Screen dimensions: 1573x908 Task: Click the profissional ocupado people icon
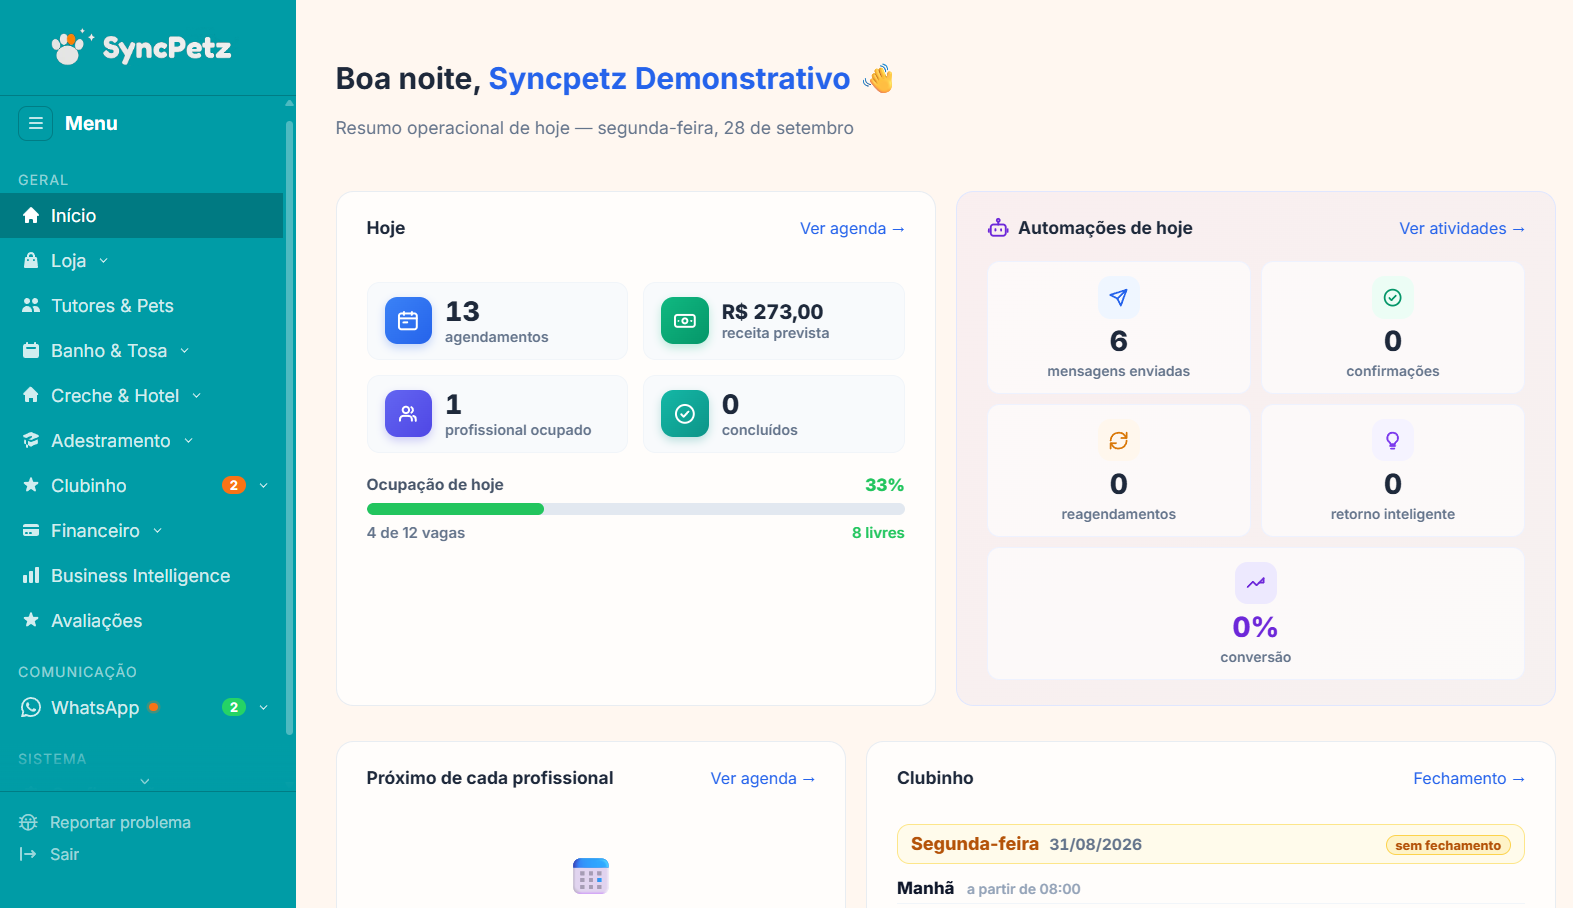point(408,414)
